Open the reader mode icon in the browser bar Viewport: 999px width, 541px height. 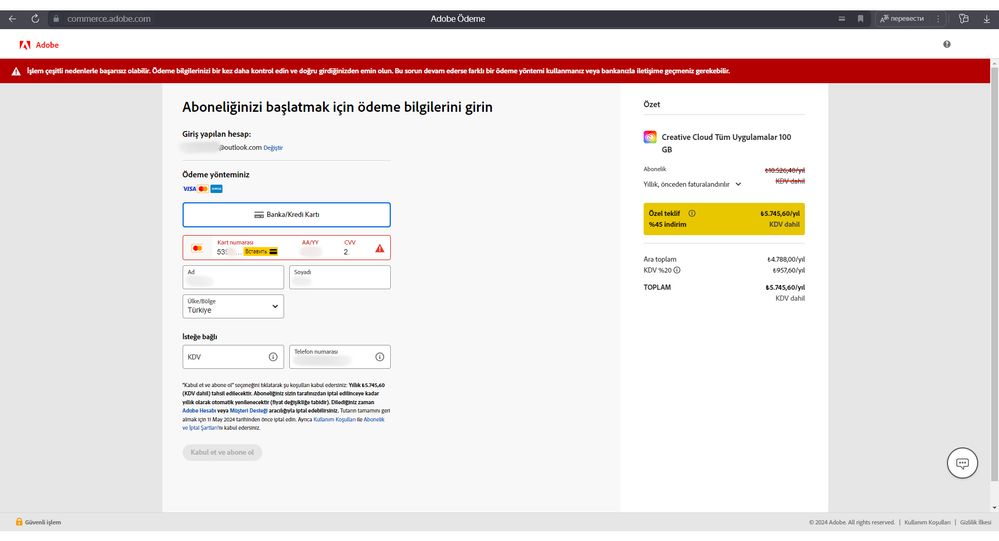(x=842, y=18)
